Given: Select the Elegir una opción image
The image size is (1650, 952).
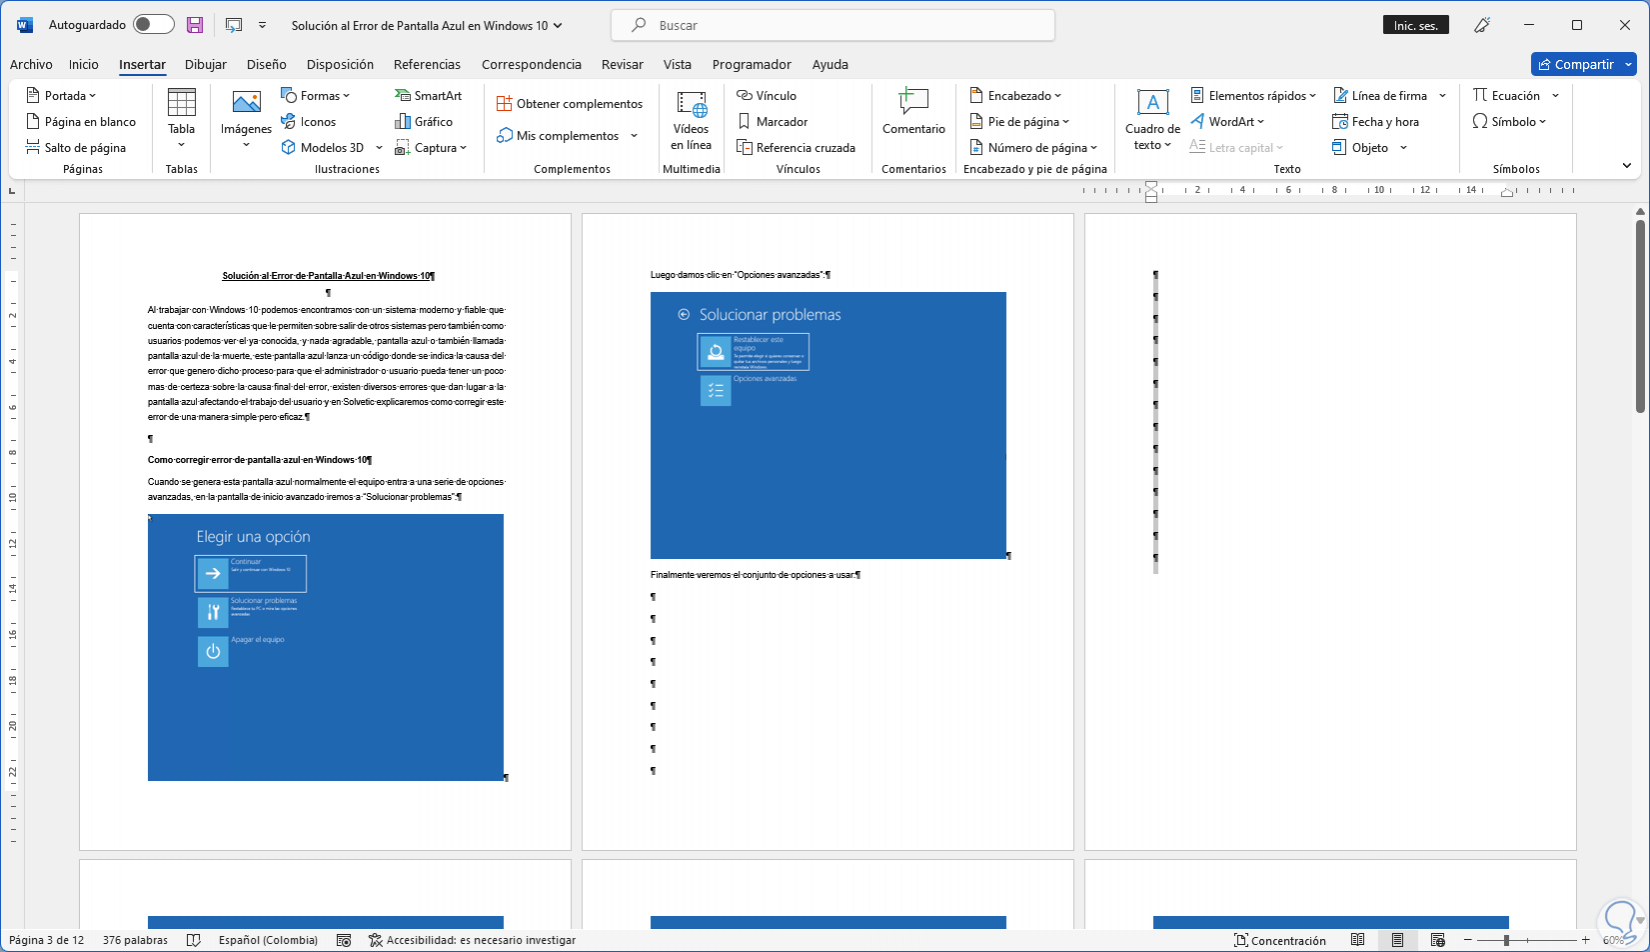Looking at the screenshot, I should [326, 647].
